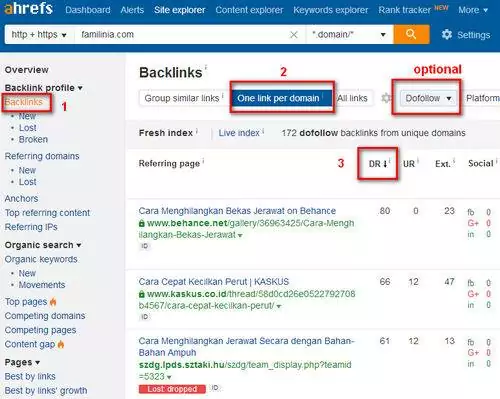Expand szdg.lpds.sztaki.hu URL dropdown arrow
This screenshot has height=399, width=500.
click(x=169, y=377)
